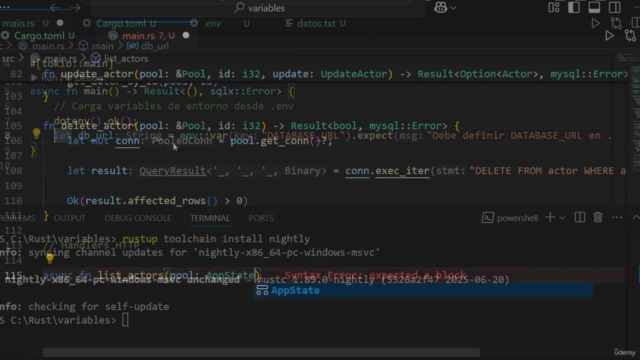Click 'delete_actor' function name in code
Screen dimensions: 640x360
(x=97, y=126)
